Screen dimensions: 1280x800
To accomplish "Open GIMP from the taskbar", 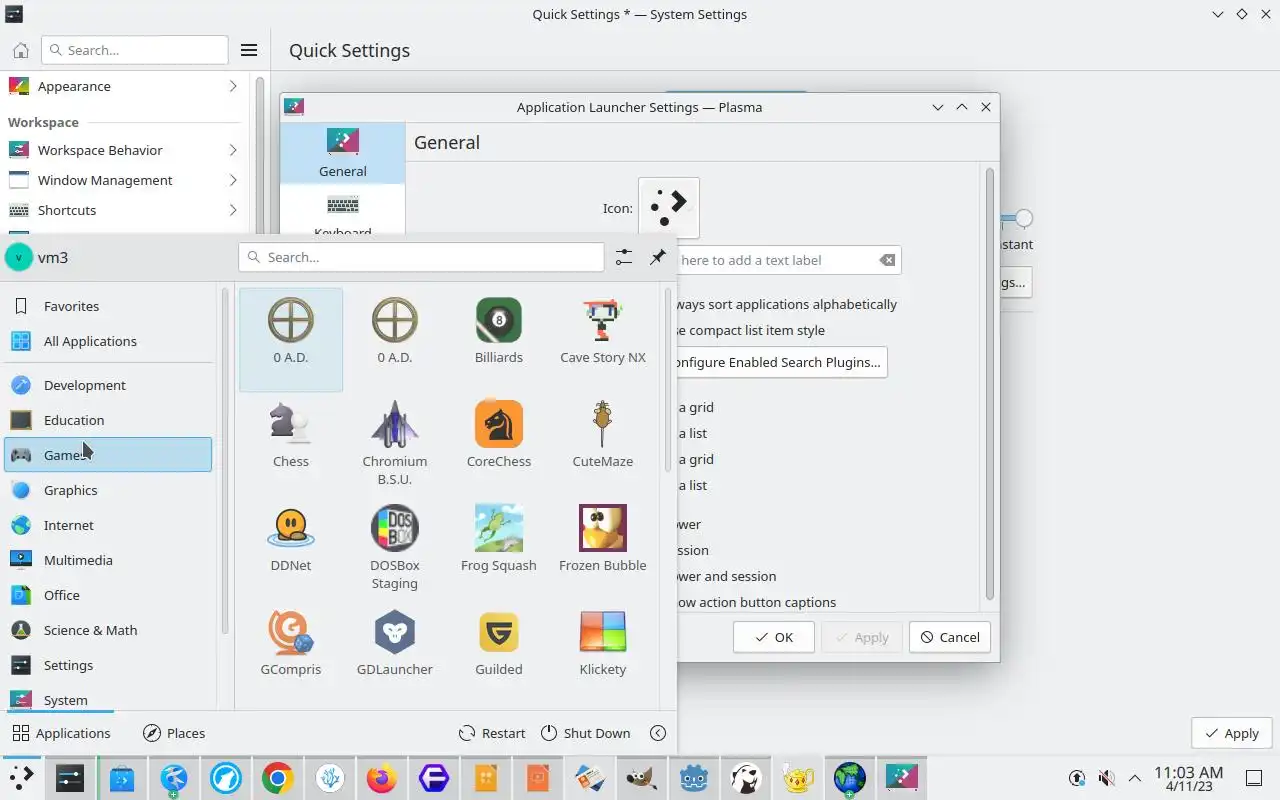I will coord(642,778).
